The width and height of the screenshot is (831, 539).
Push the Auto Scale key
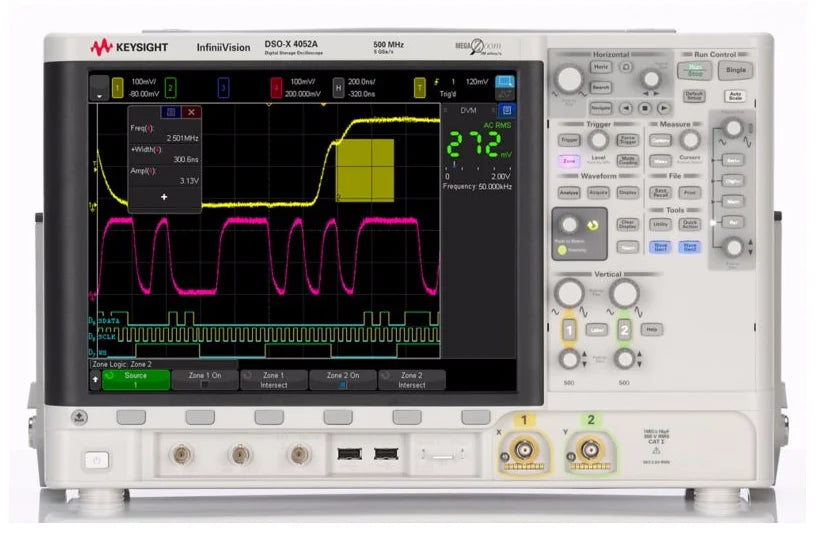(735, 96)
